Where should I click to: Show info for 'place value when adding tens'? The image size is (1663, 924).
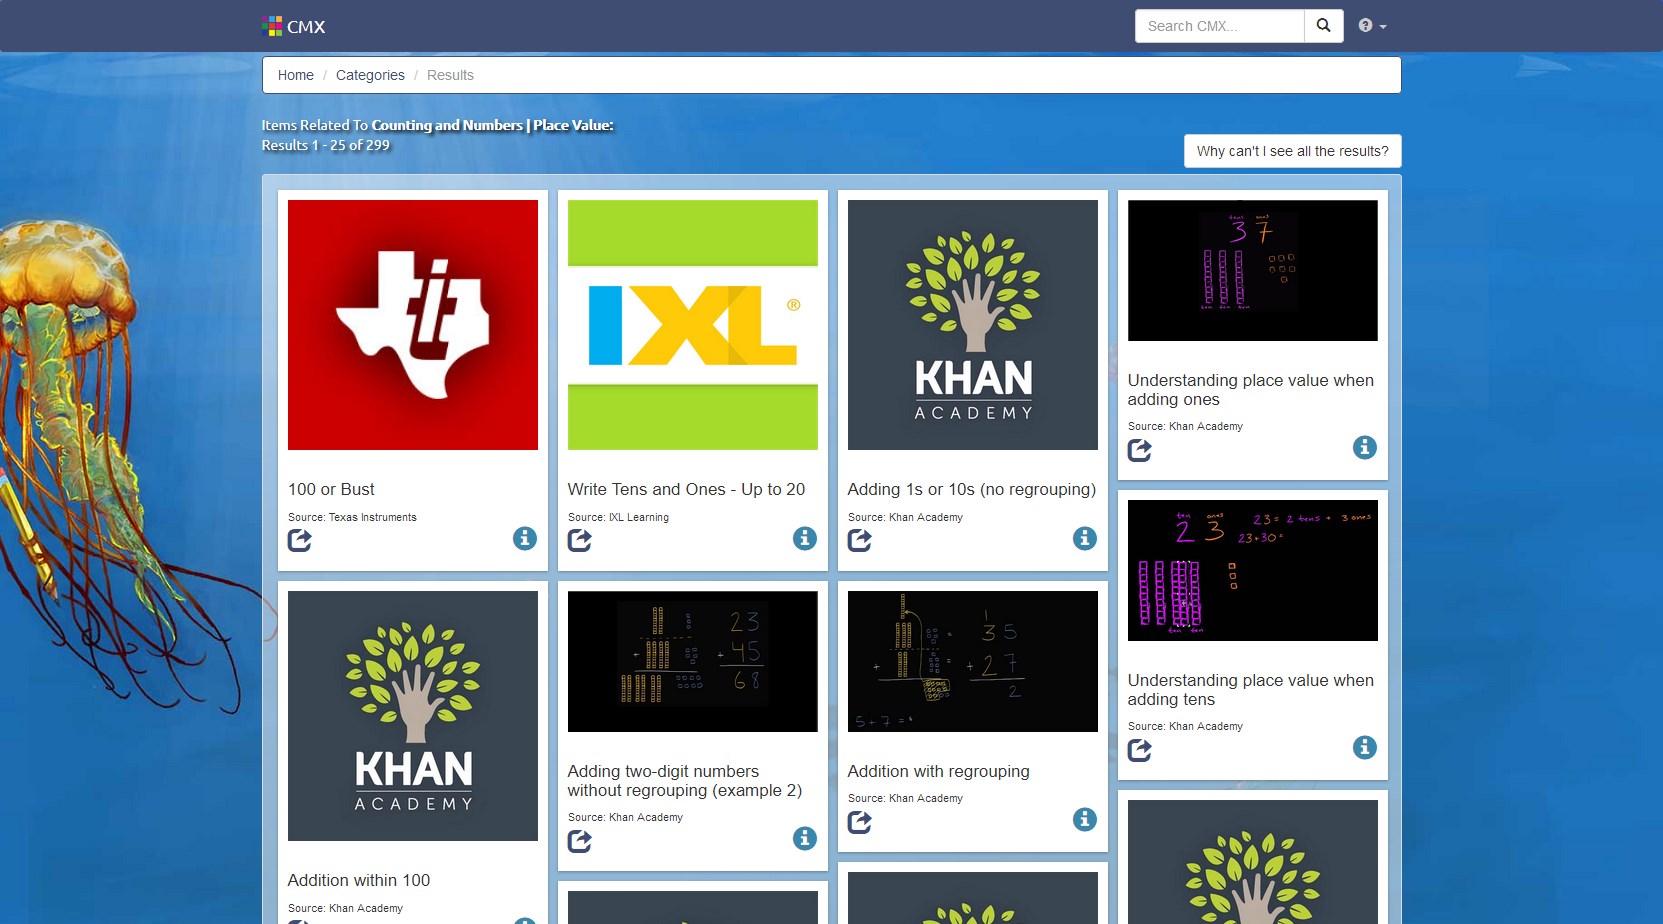coord(1365,747)
